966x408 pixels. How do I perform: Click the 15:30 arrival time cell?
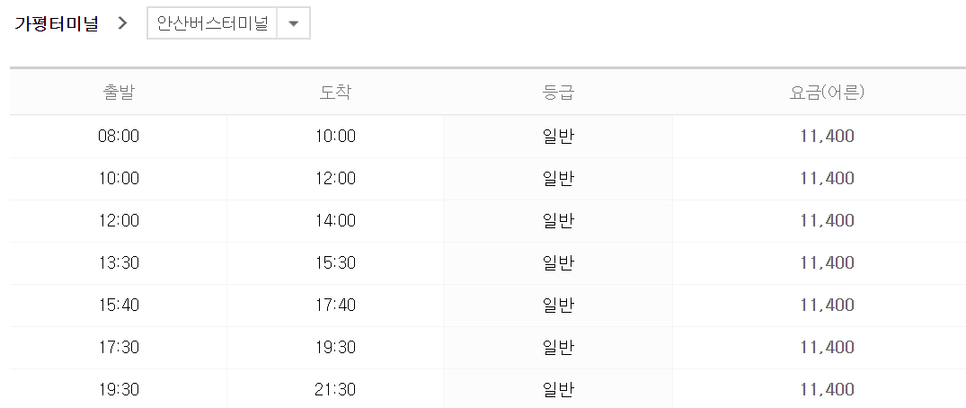click(x=335, y=262)
